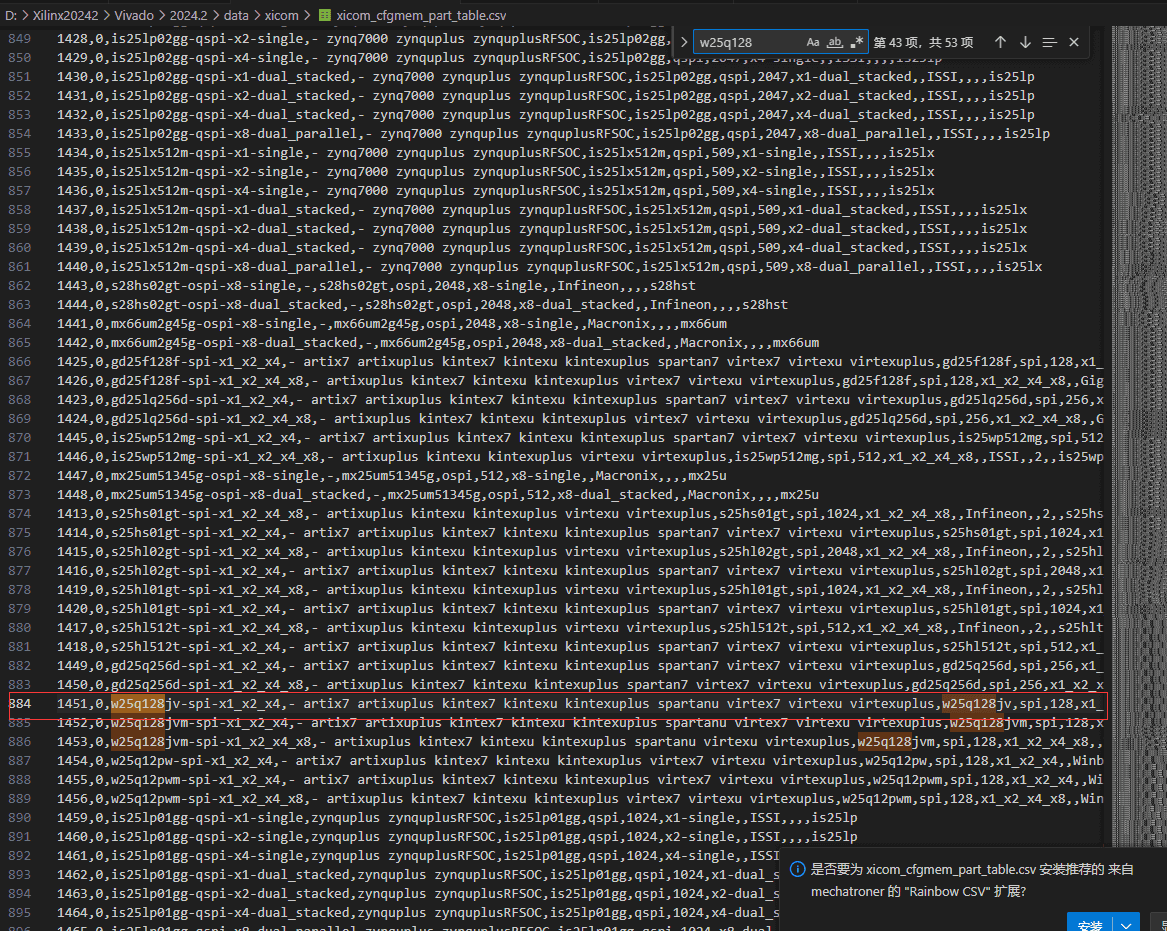Viewport: 1167px width, 931px height.
Task: Click the line starting with 1447,0,mx25um51345g-ospi-x8-single
Action: (392, 476)
